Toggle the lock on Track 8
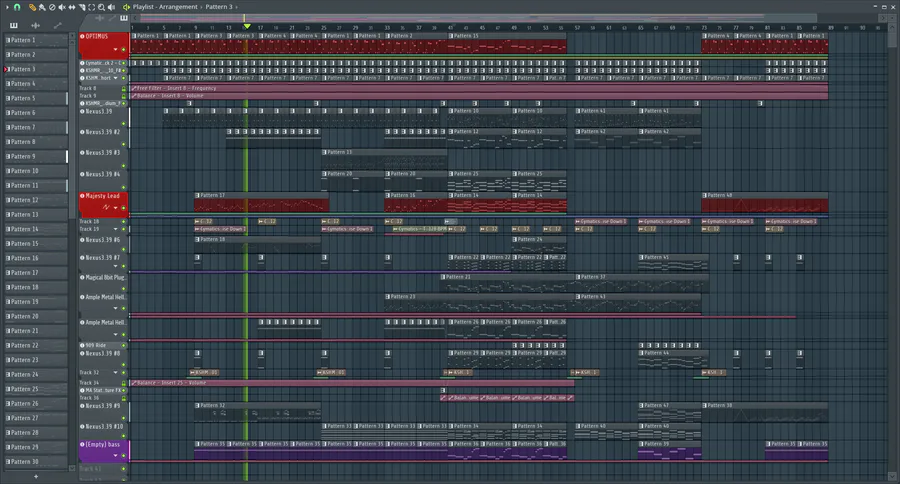This screenshot has width=900, height=484. pos(123,88)
